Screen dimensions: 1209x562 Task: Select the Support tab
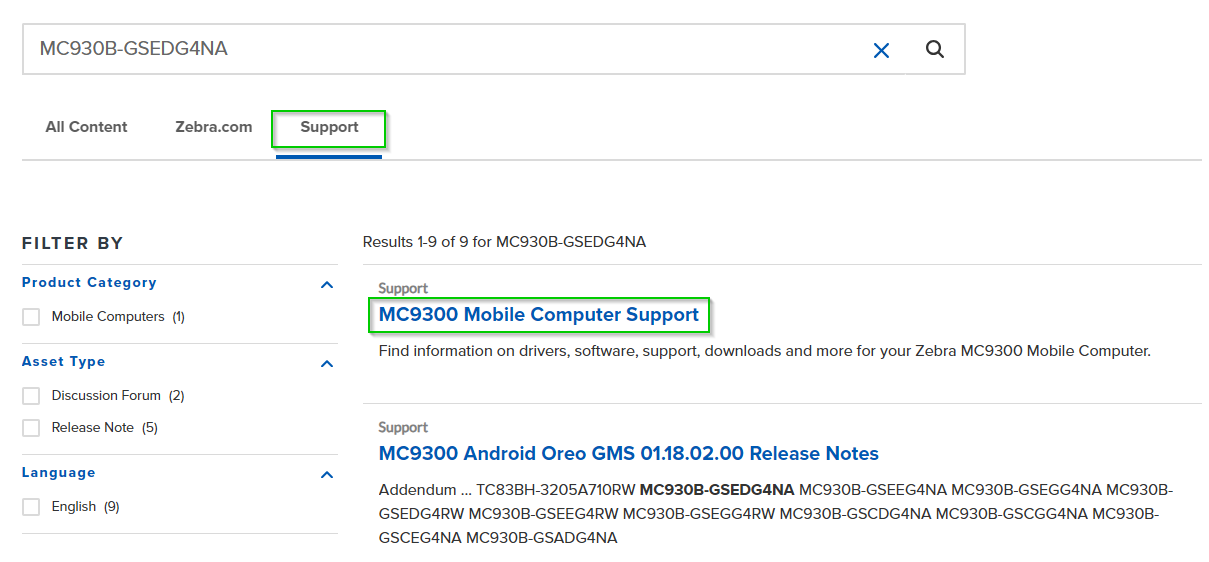point(329,128)
